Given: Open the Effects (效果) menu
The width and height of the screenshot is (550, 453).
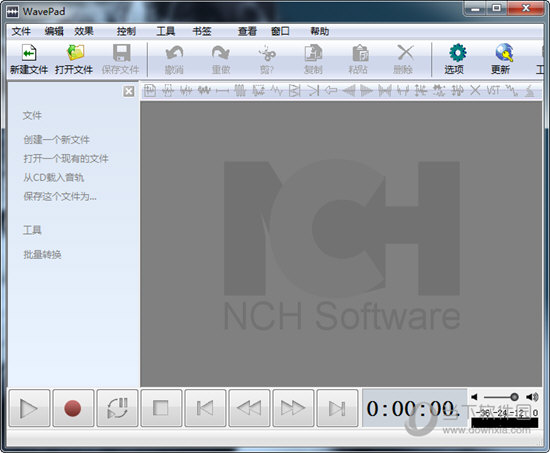Looking at the screenshot, I should tap(84, 32).
